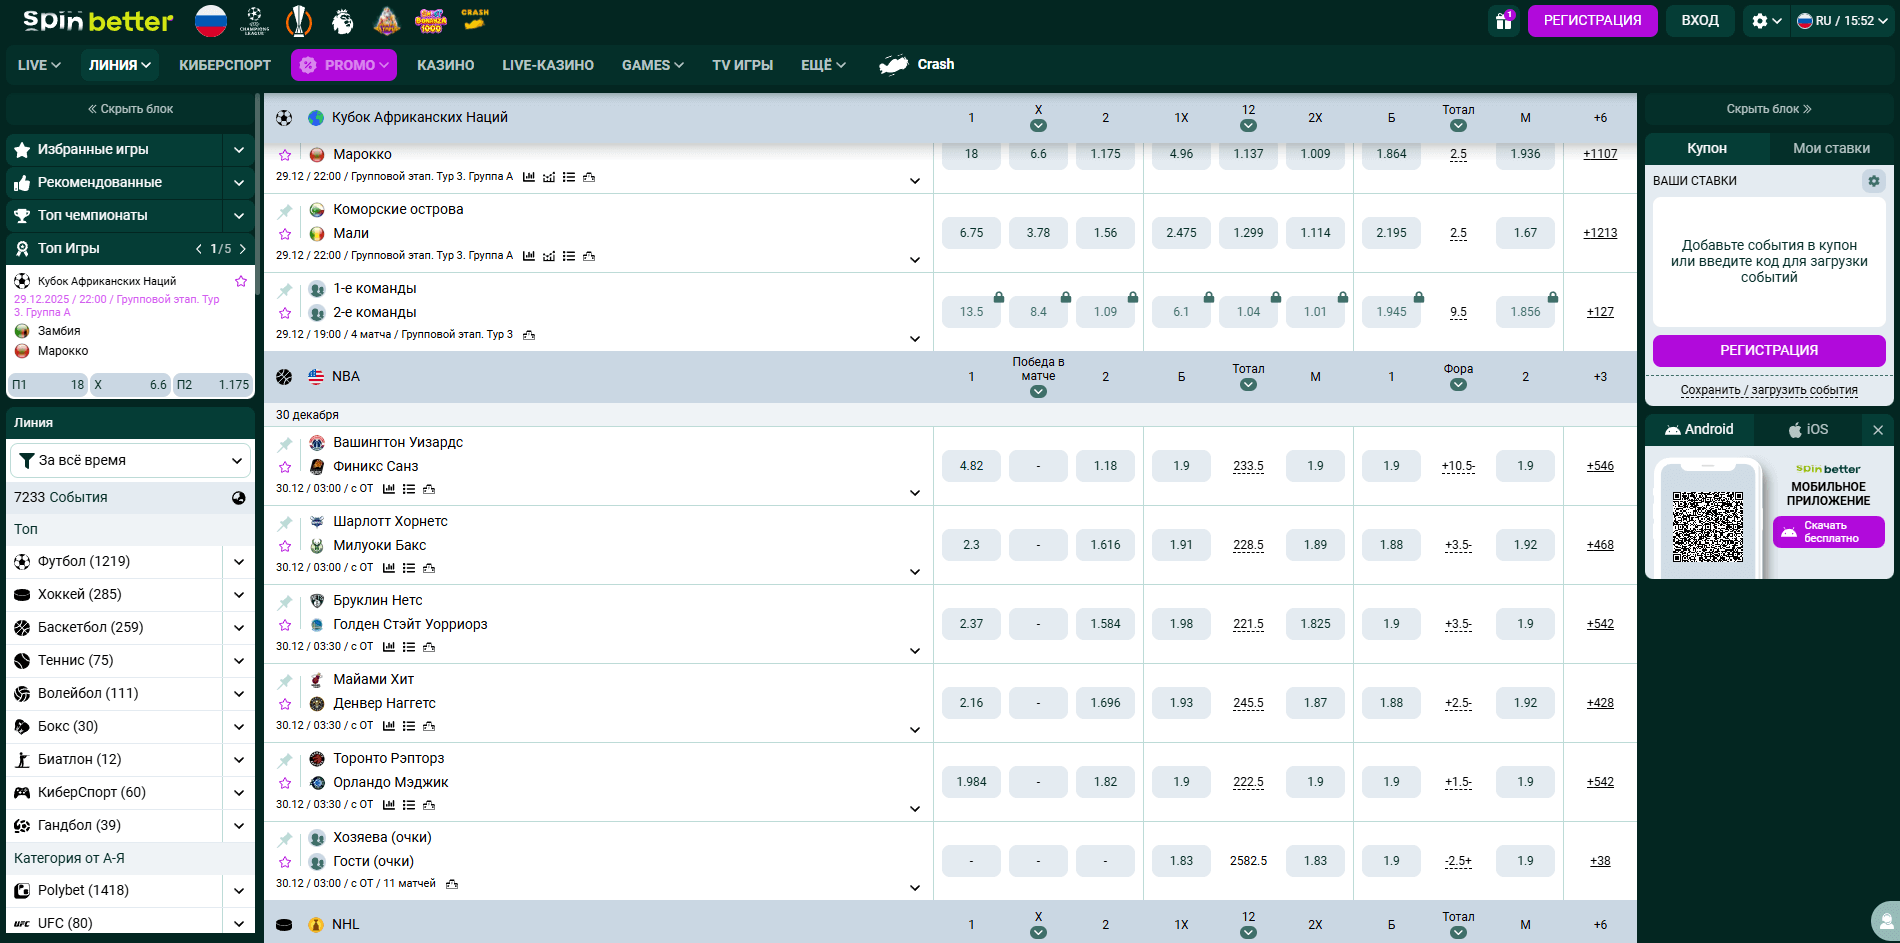Open the За всё время time filter dropdown
1900x943 pixels.
[x=131, y=461]
